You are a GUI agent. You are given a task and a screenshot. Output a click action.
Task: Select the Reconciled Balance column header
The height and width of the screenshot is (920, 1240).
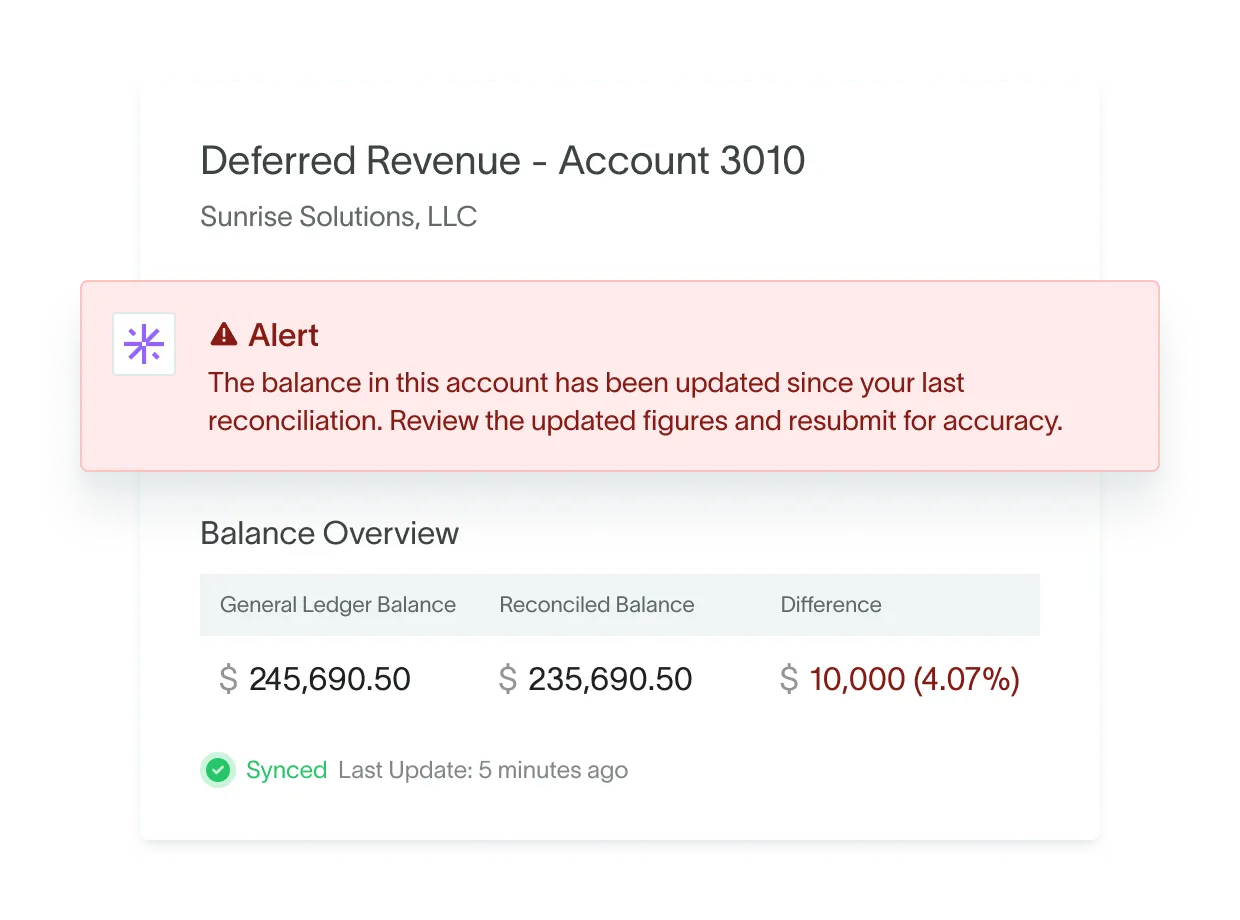point(597,604)
